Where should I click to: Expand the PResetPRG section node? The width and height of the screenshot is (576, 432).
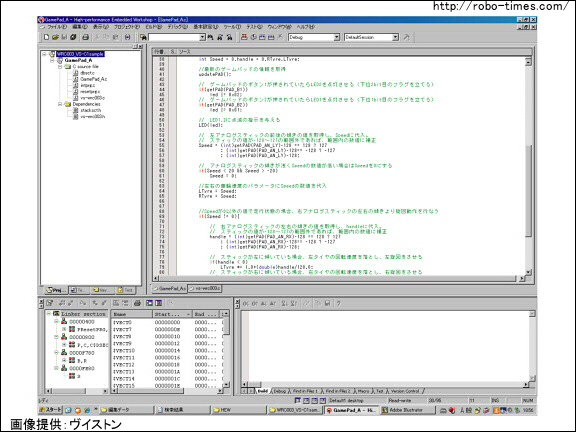click(x=64, y=330)
